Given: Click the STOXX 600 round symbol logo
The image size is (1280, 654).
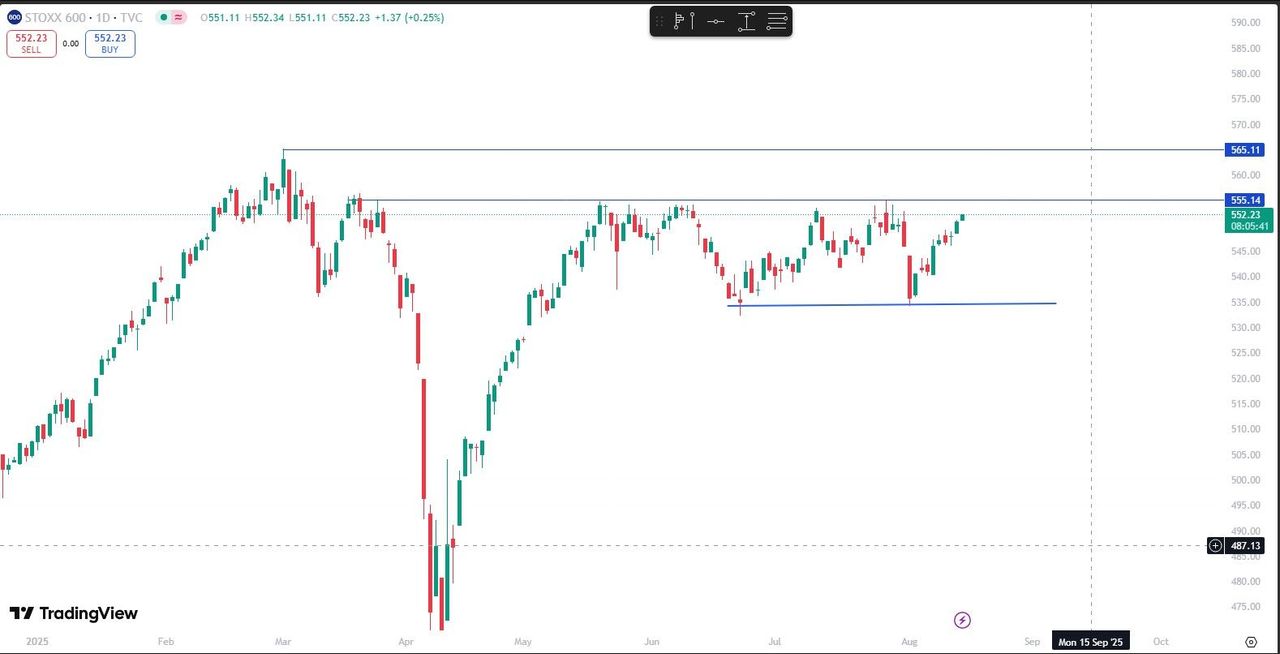Looking at the screenshot, I should tap(14, 17).
